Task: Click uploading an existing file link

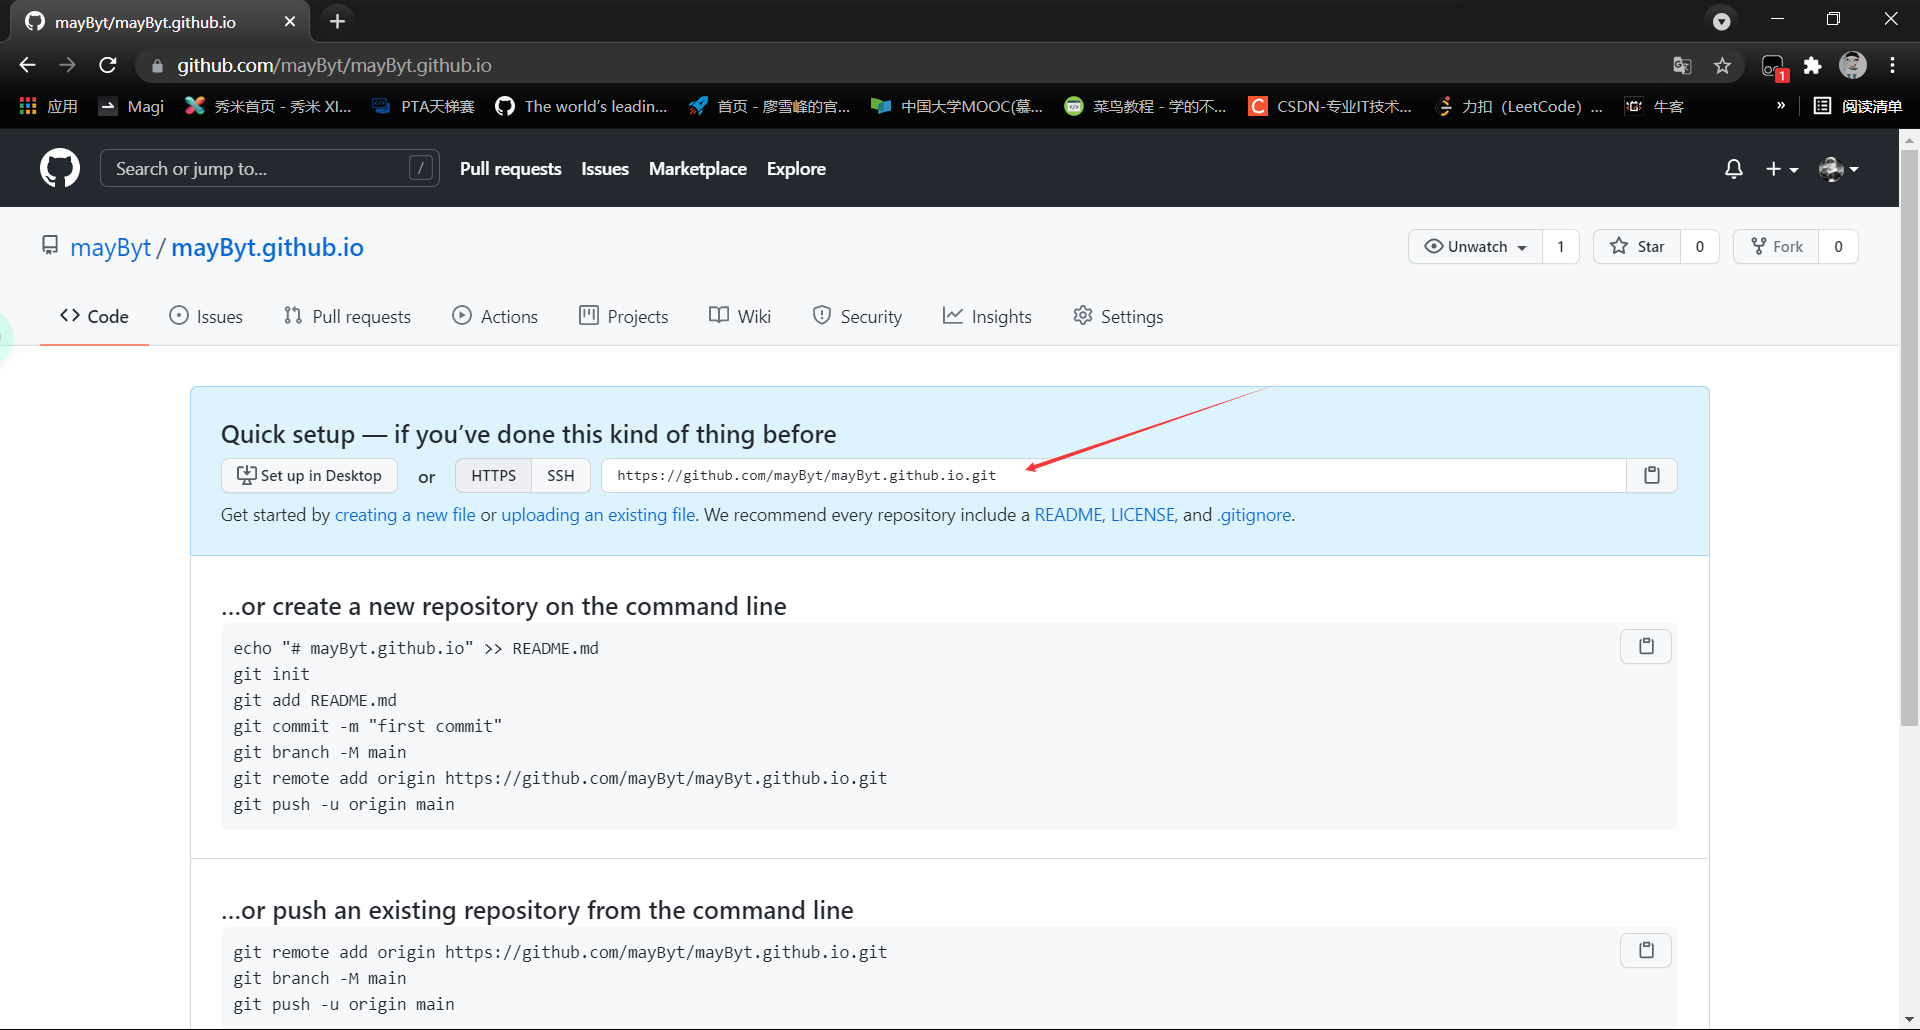Action: pyautogui.click(x=598, y=515)
